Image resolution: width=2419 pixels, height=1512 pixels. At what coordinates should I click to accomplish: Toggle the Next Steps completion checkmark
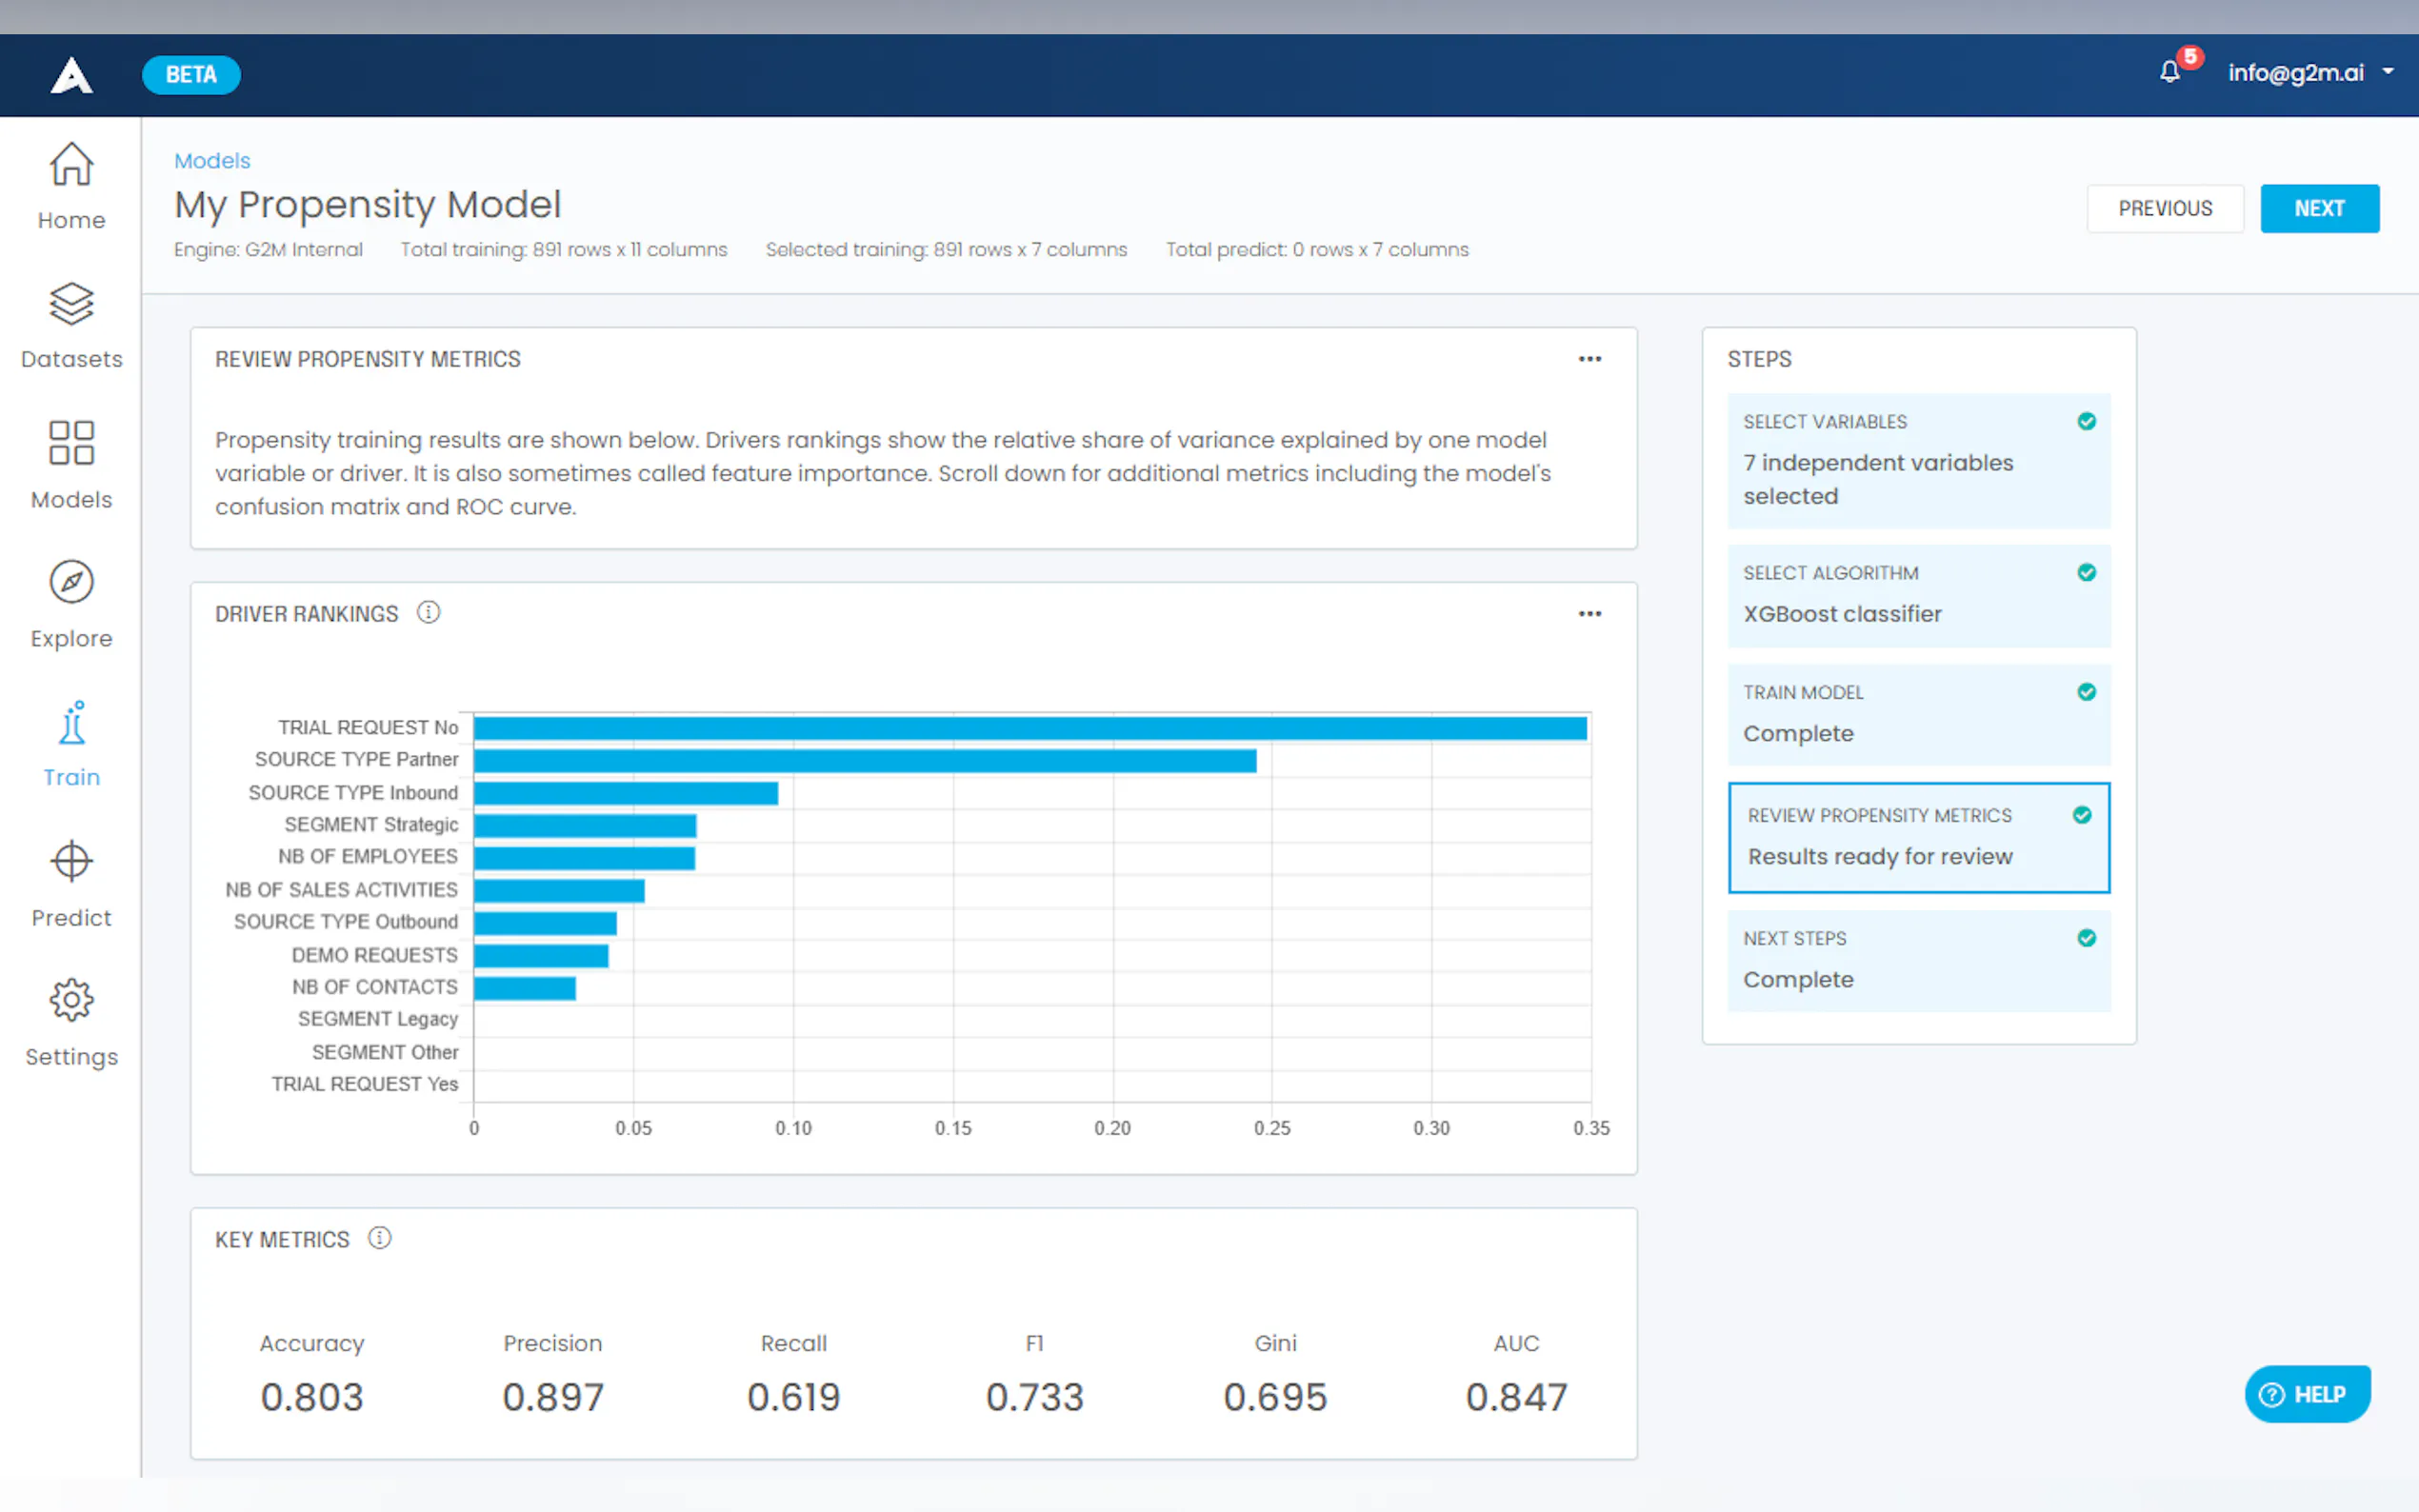2087,938
